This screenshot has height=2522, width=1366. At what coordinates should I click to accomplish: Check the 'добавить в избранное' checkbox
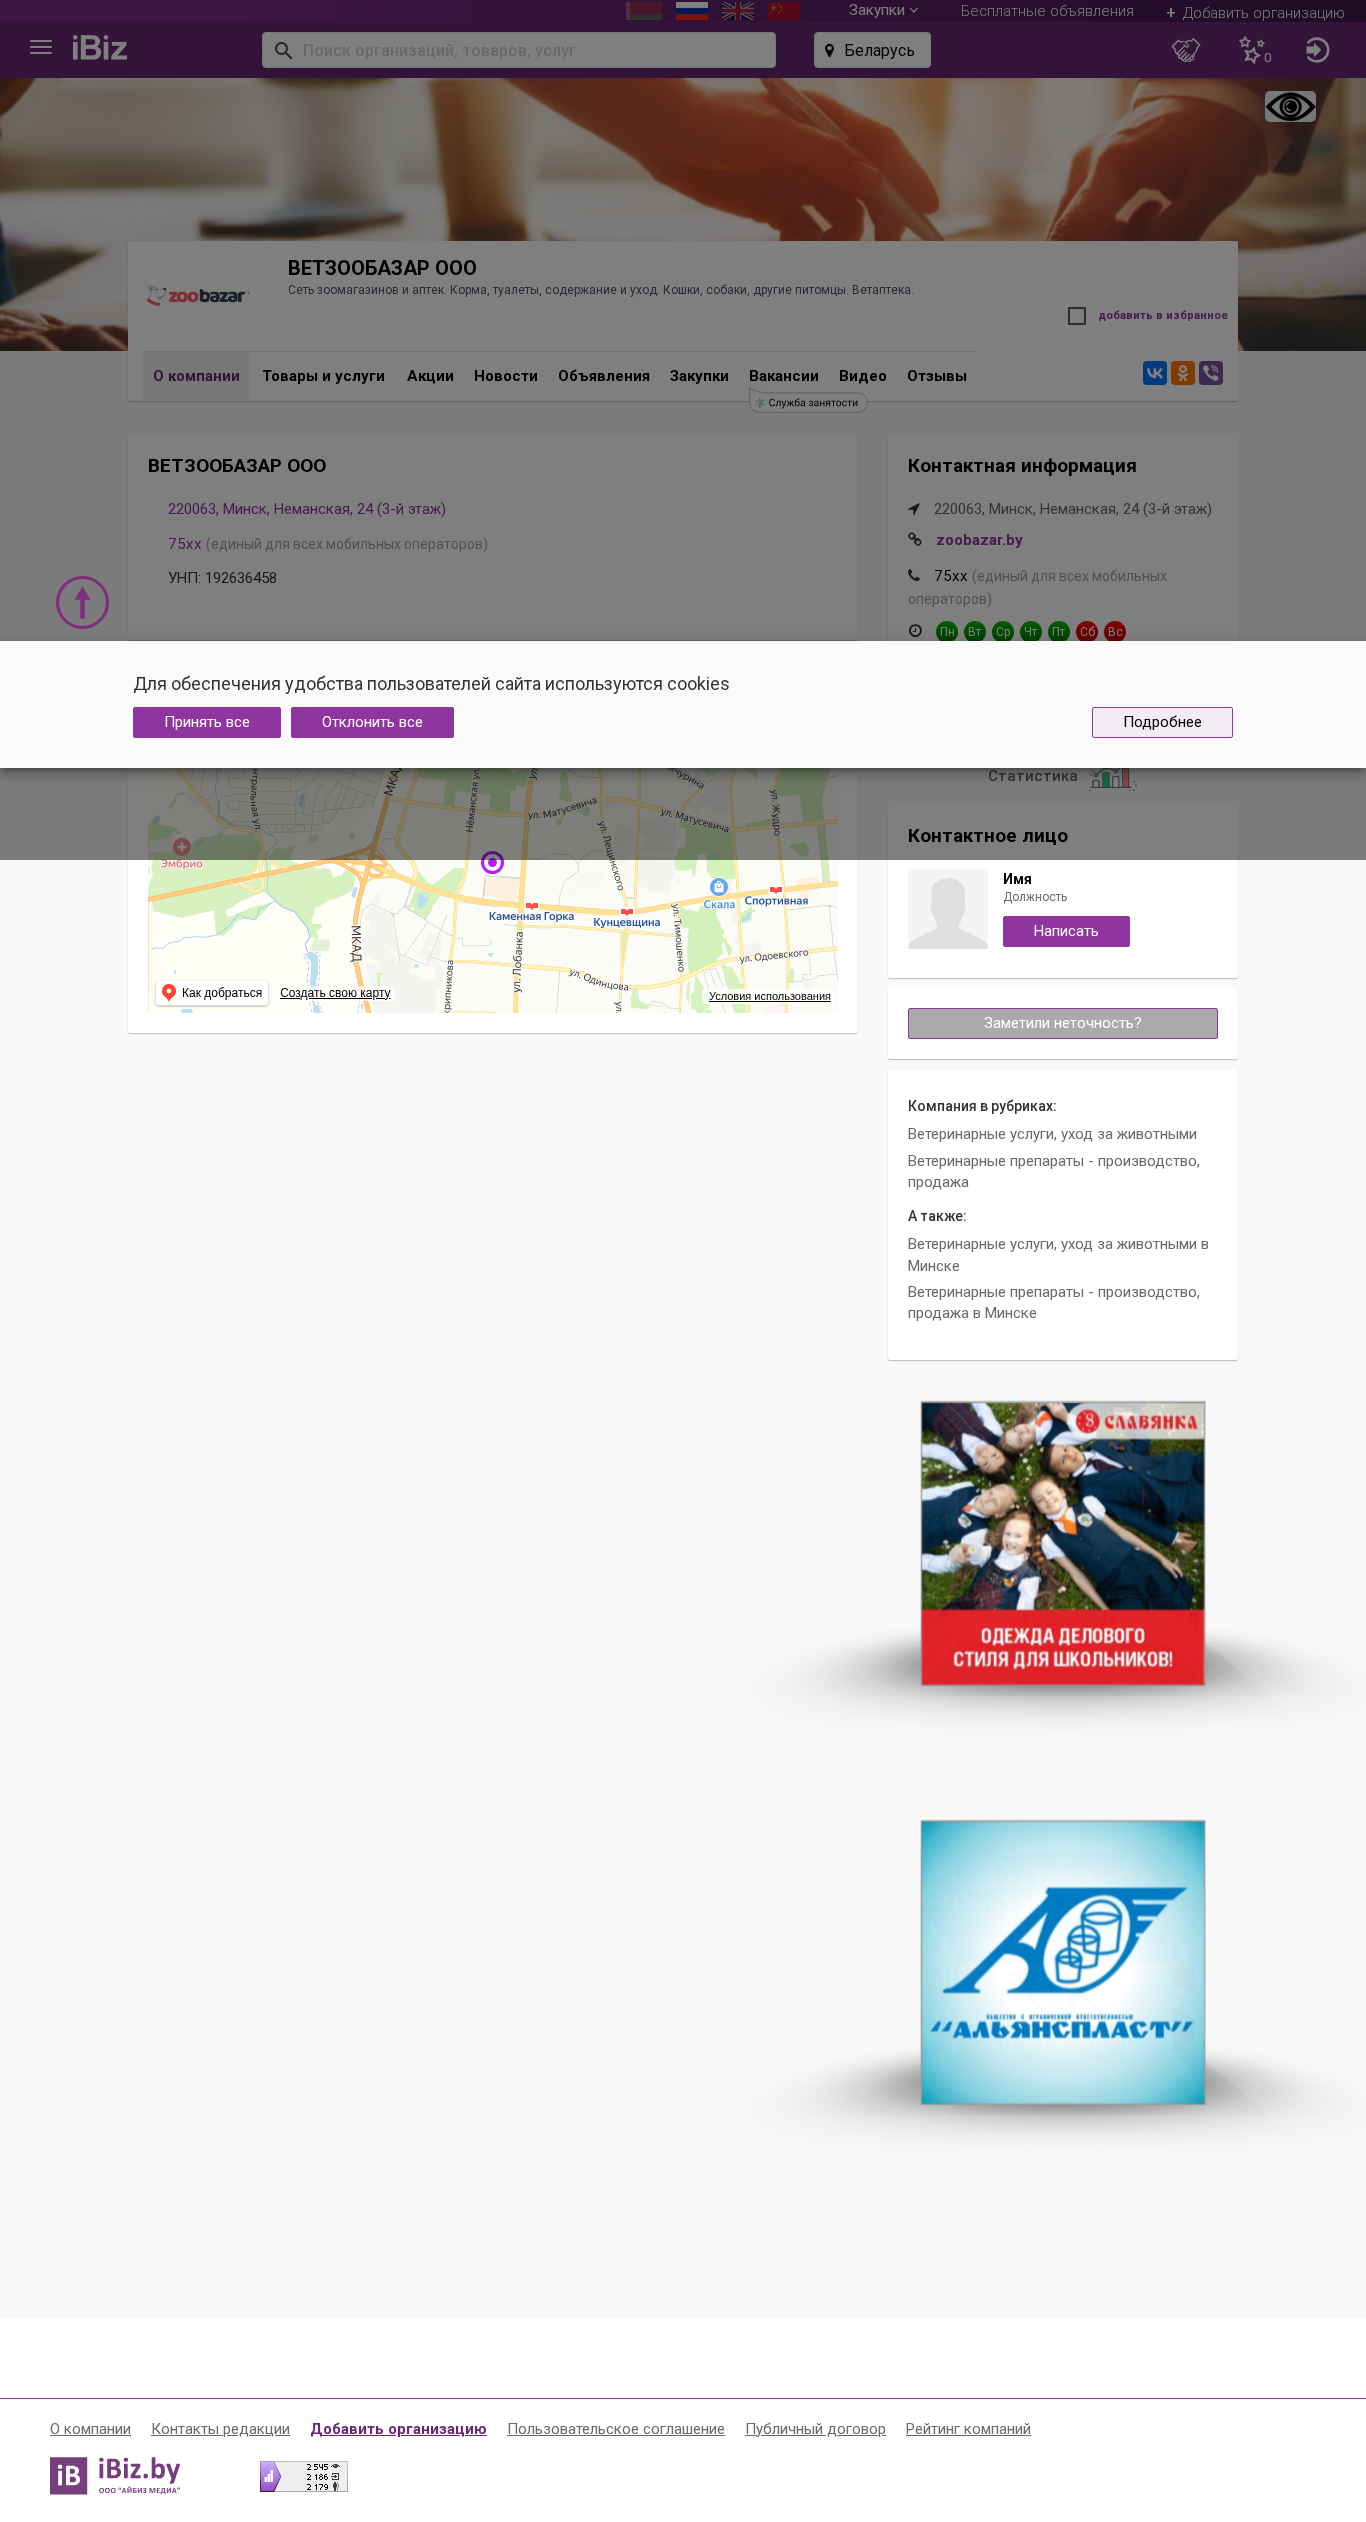tap(1077, 316)
